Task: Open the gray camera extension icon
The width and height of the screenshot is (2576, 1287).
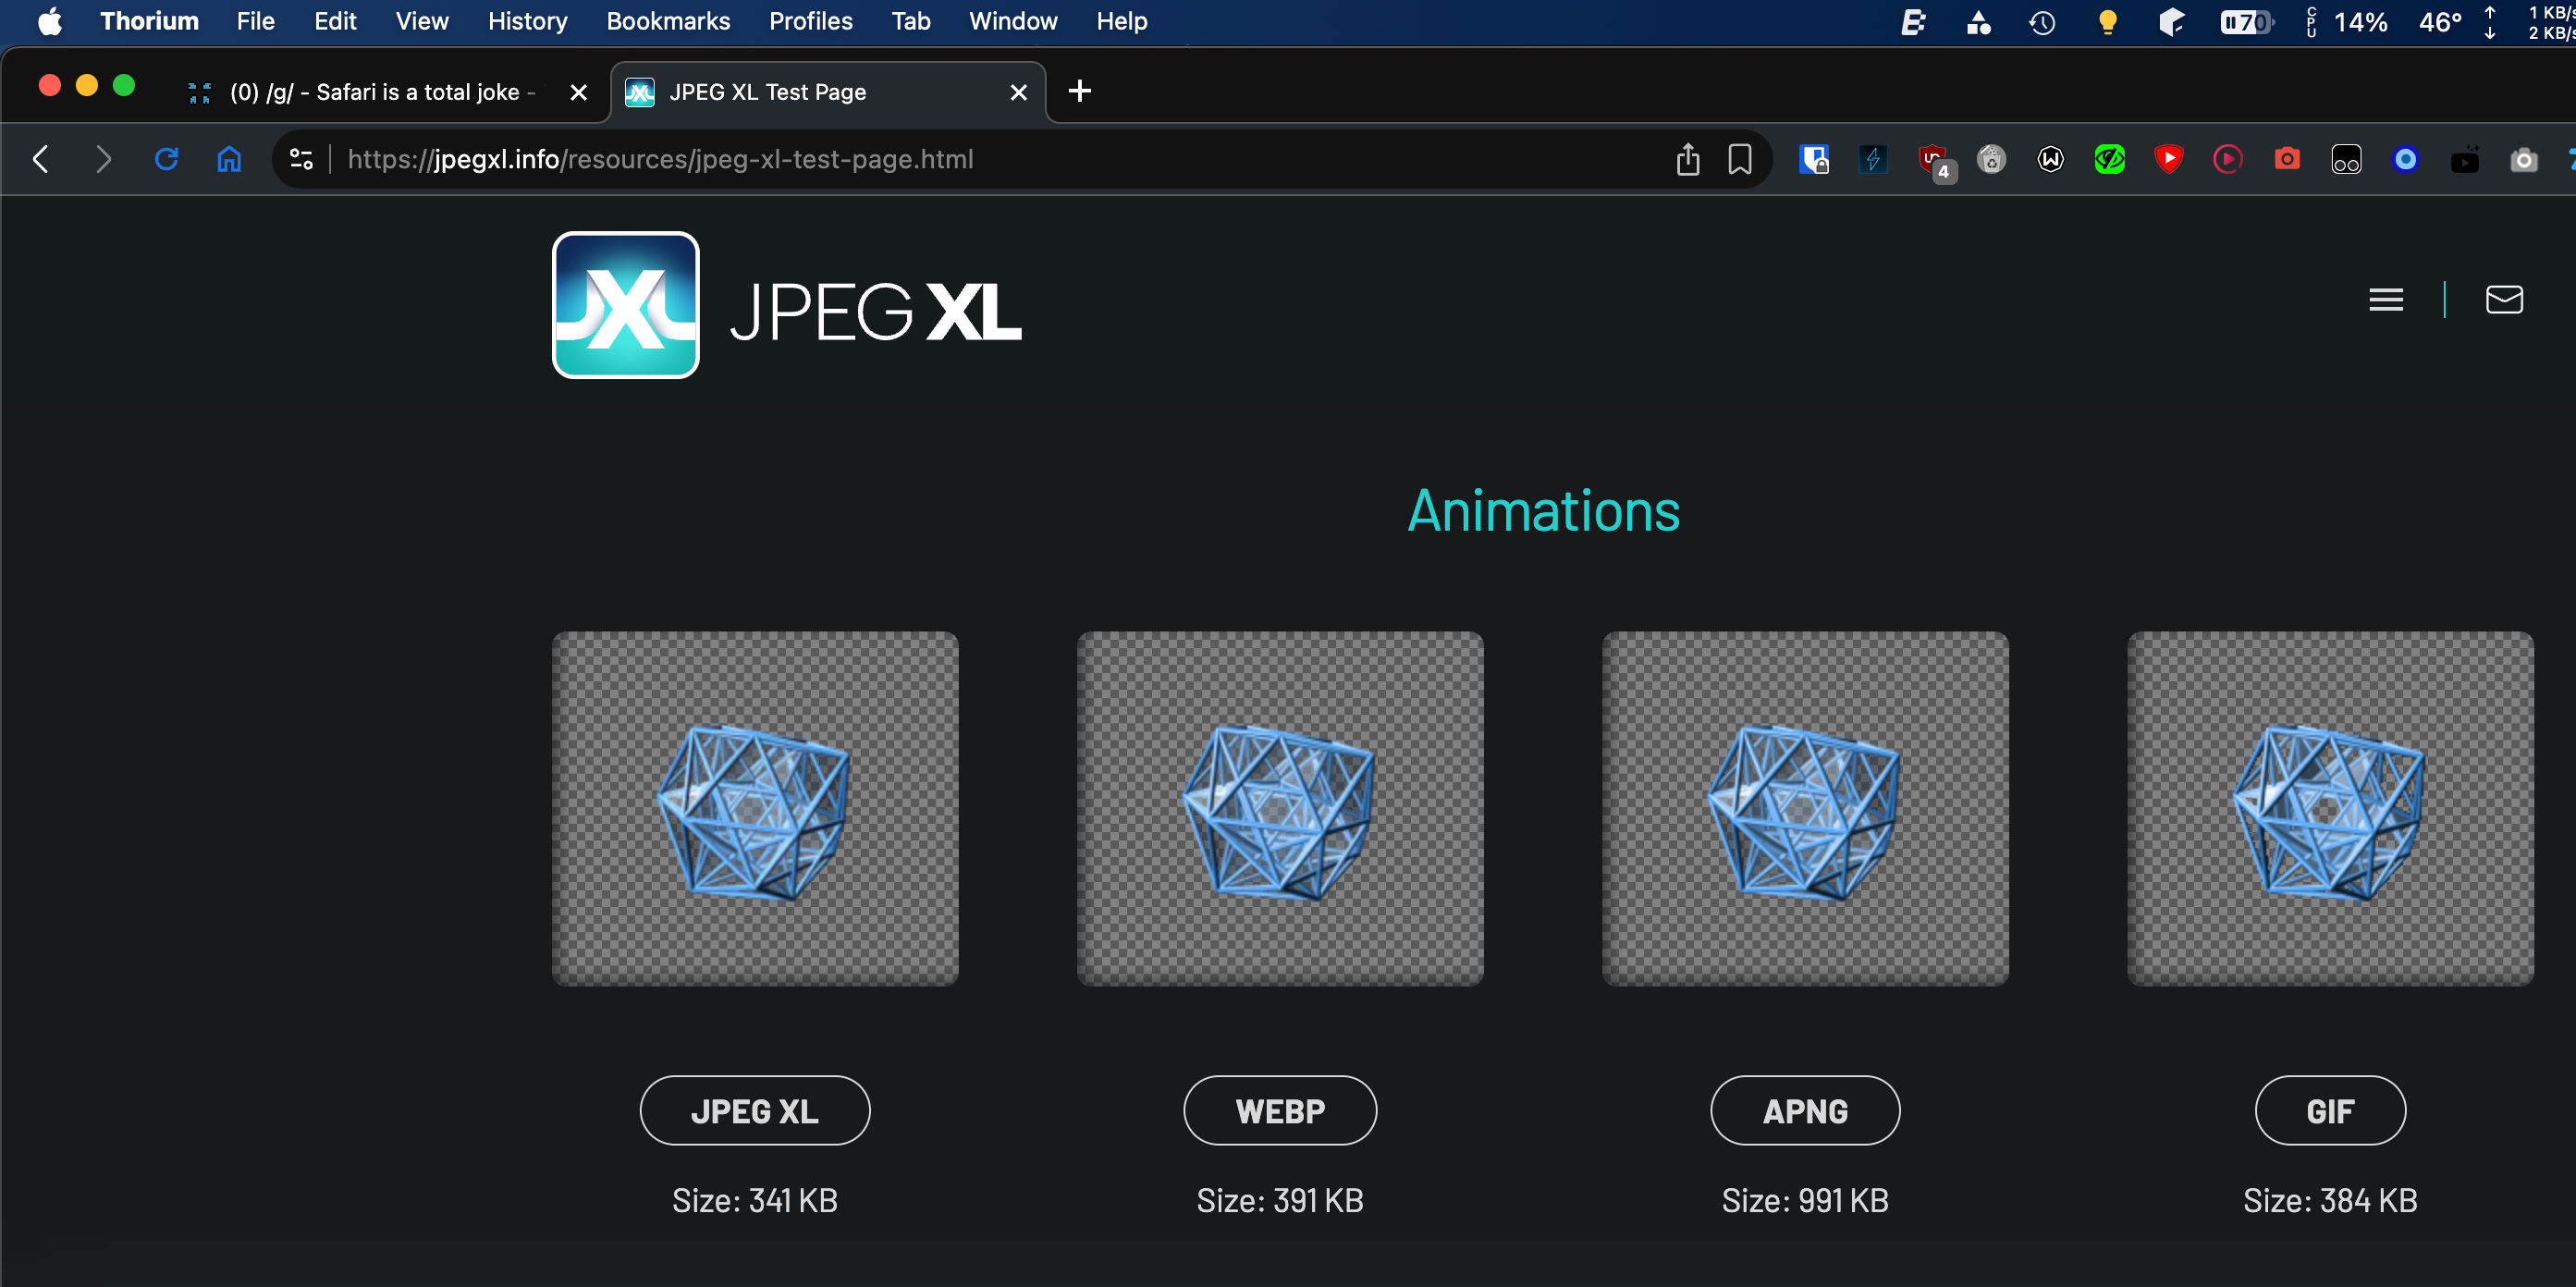Action: click(2524, 159)
